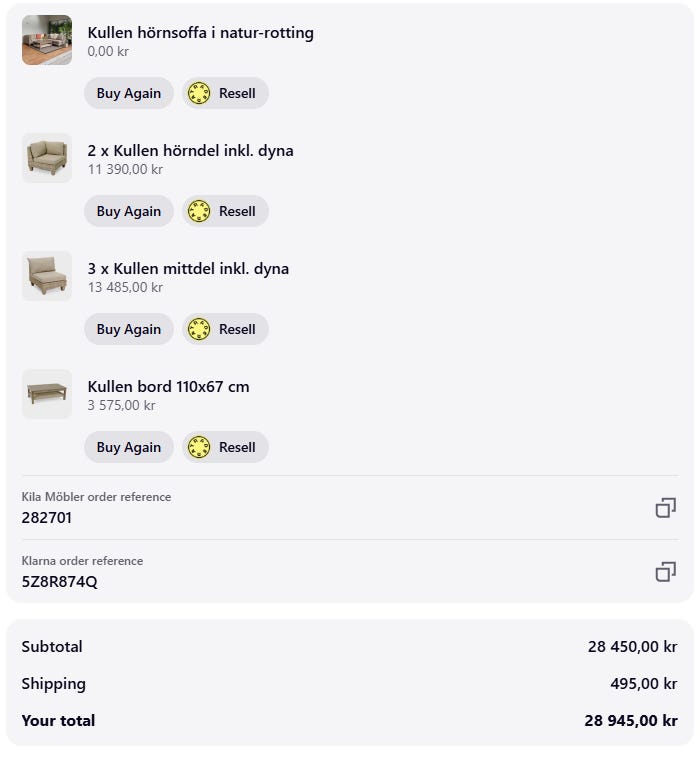
Task: Copy the Kila Möbler order reference
Action: [665, 508]
